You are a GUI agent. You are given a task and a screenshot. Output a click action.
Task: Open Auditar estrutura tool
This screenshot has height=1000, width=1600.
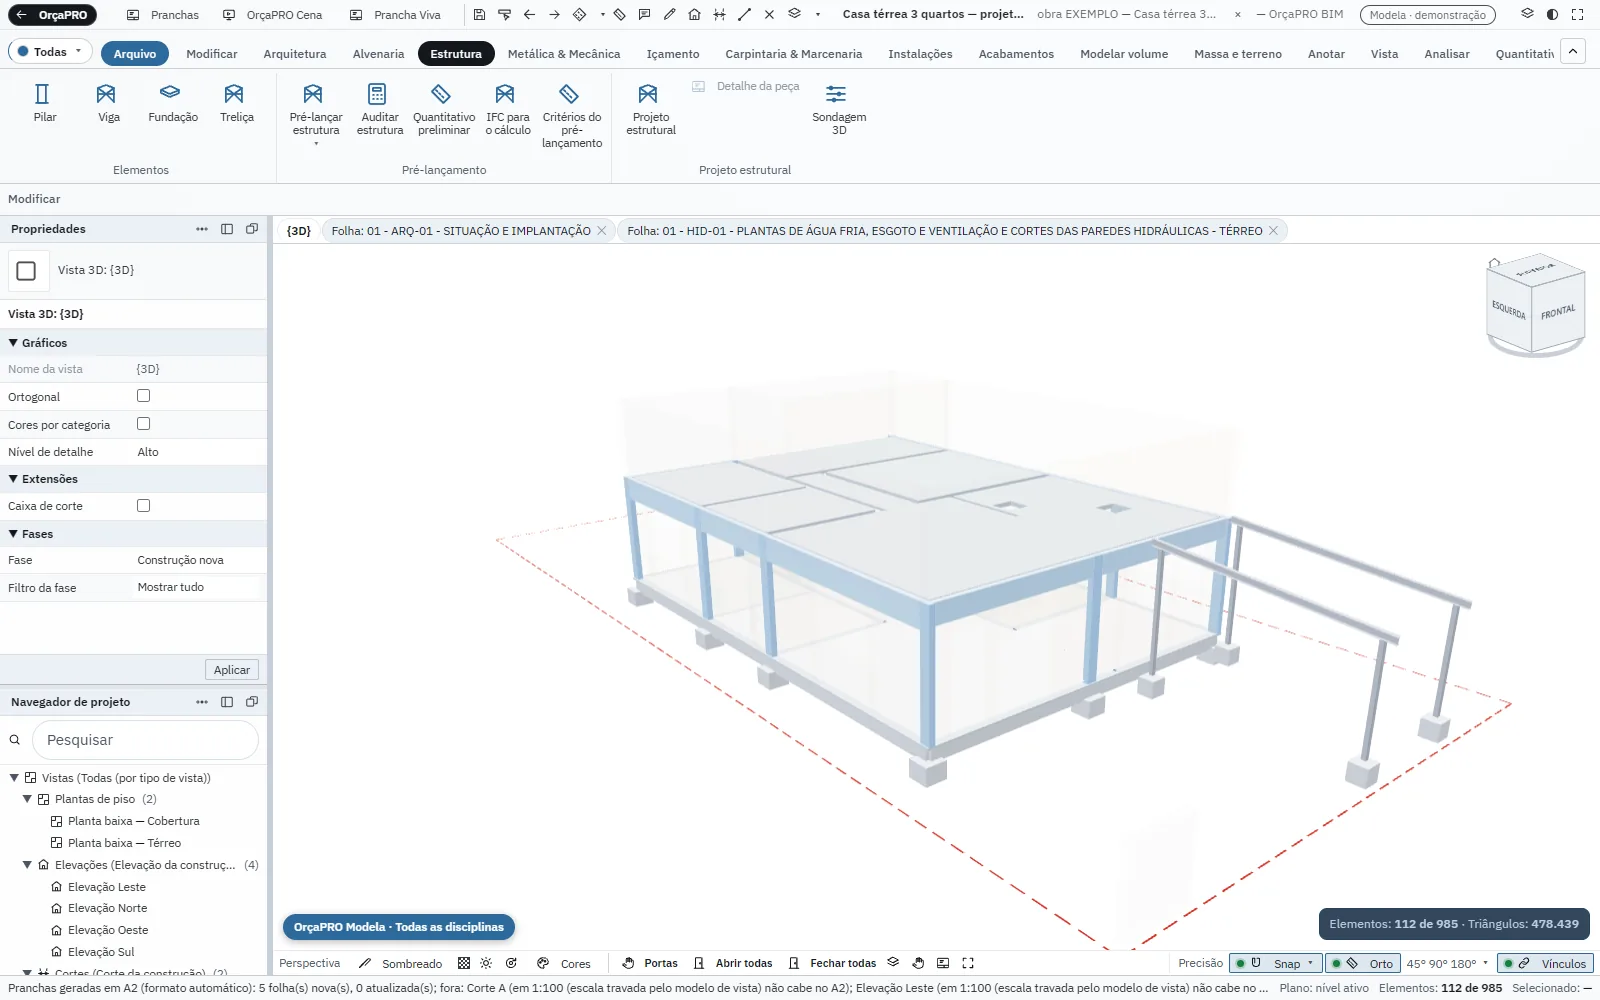379,109
